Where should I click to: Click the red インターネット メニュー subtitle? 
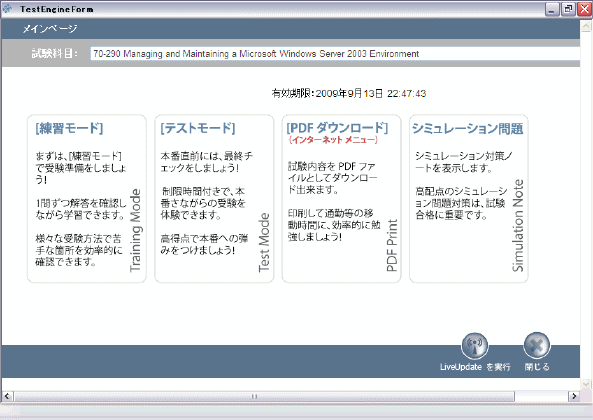[333, 140]
